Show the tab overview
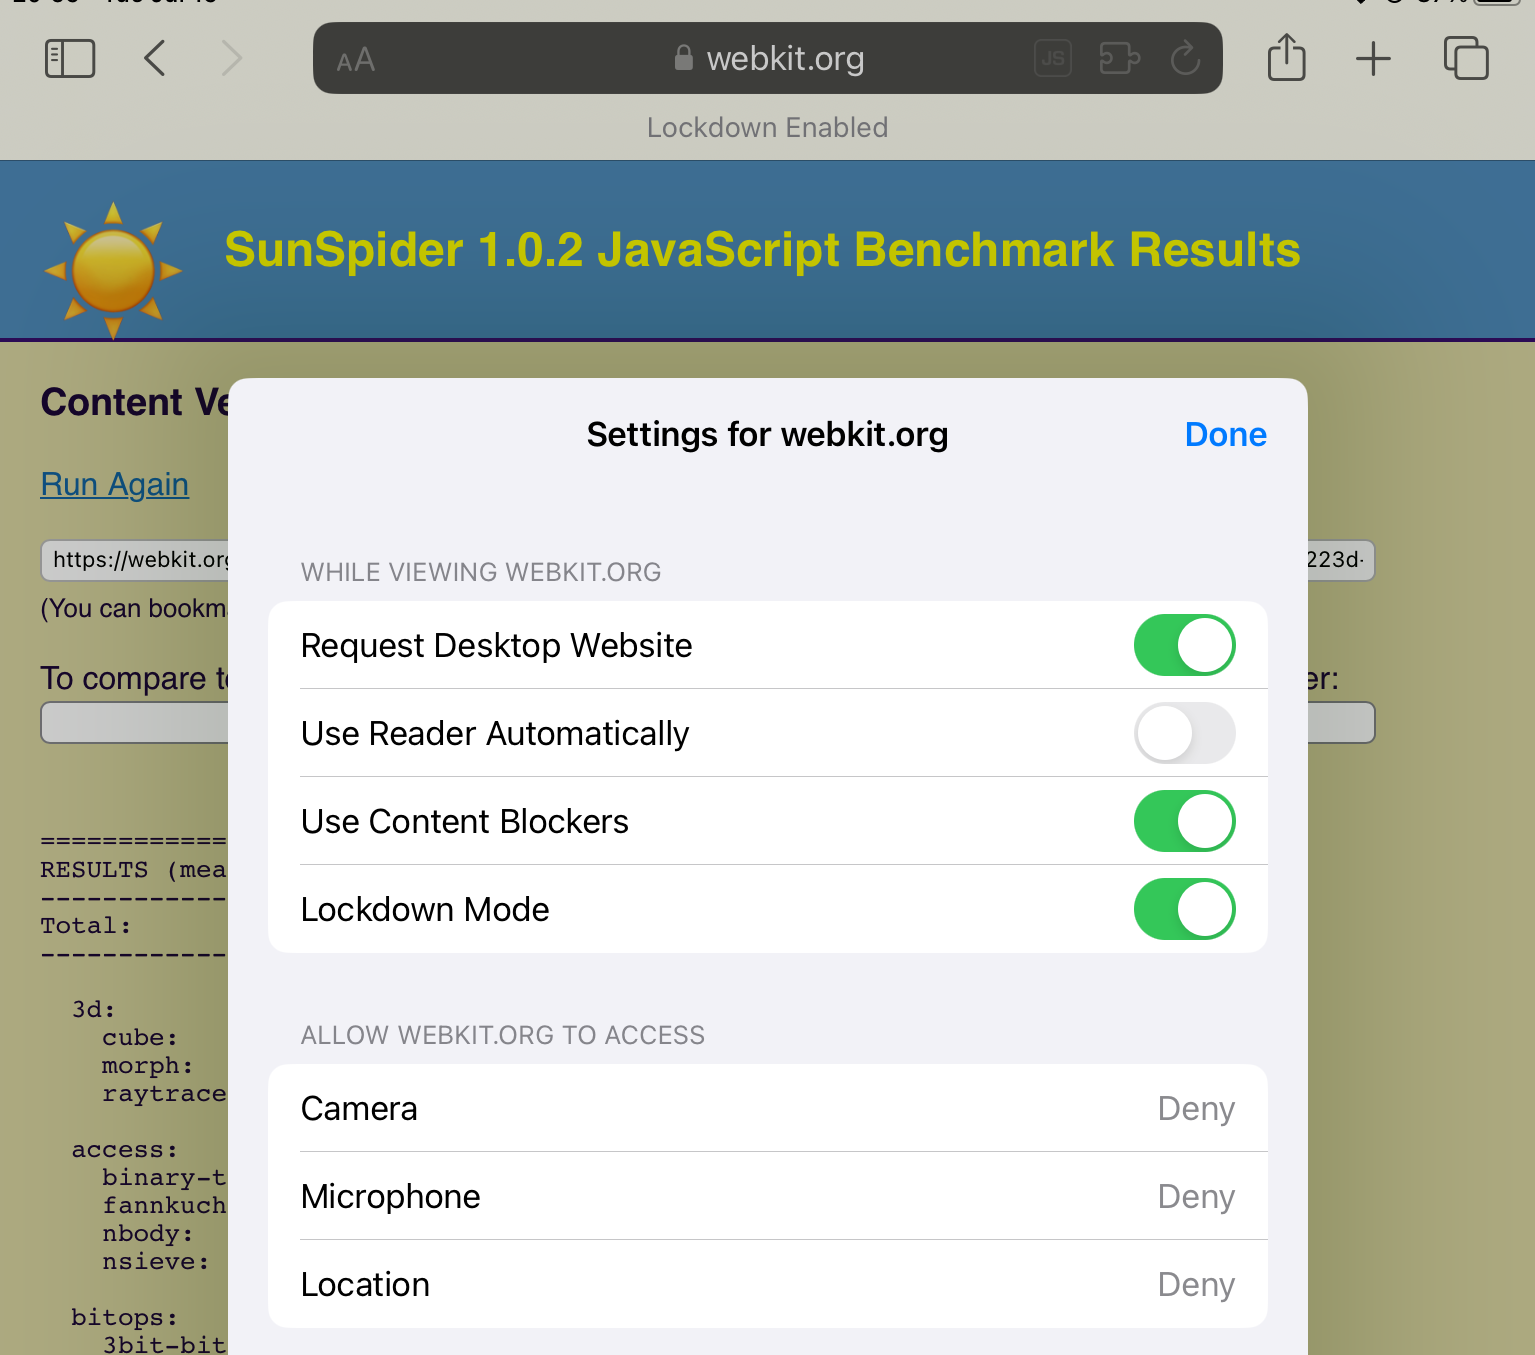This screenshot has height=1355, width=1535. [x=1466, y=58]
